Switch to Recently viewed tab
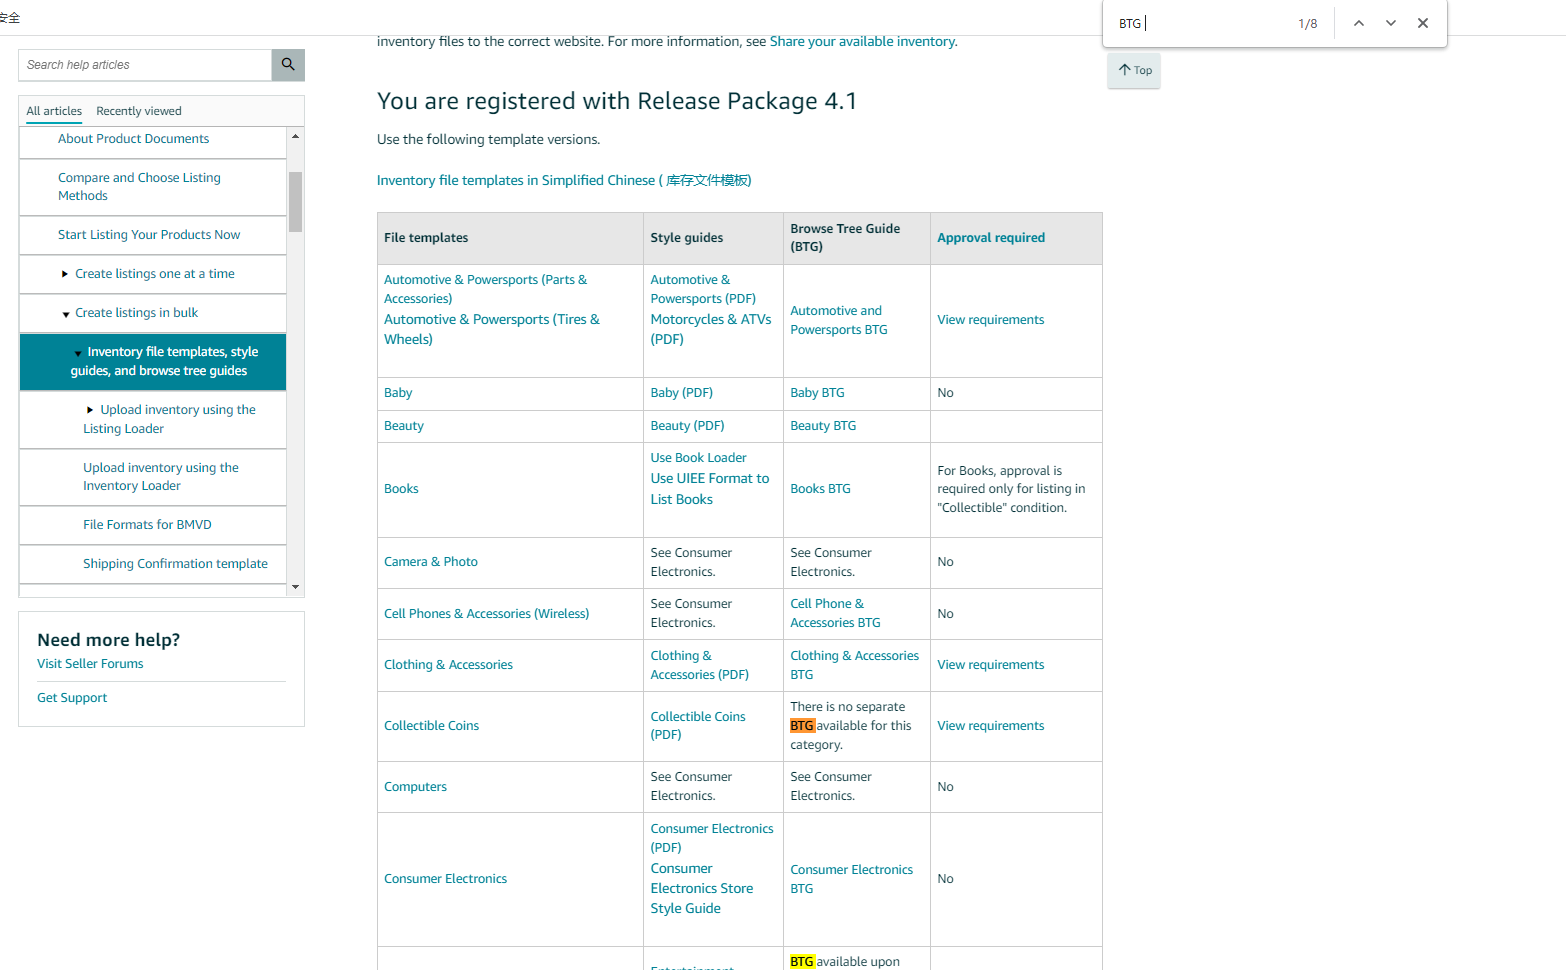This screenshot has width=1566, height=970. click(139, 111)
